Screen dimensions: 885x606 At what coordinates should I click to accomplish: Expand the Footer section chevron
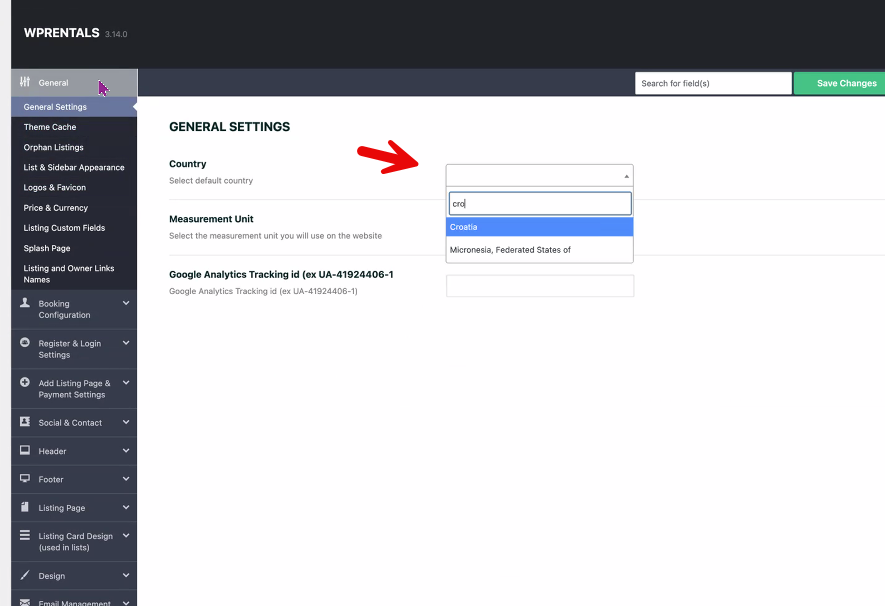[126, 478]
